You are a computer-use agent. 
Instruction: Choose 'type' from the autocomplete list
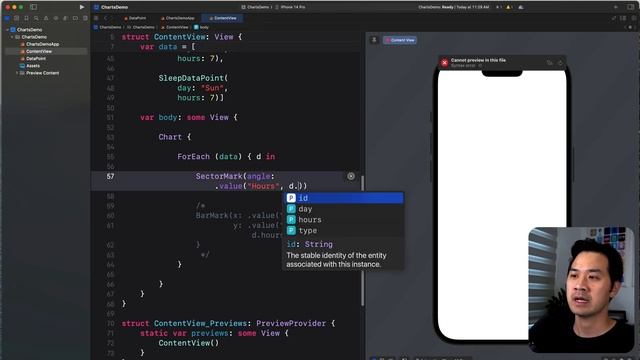click(344, 231)
